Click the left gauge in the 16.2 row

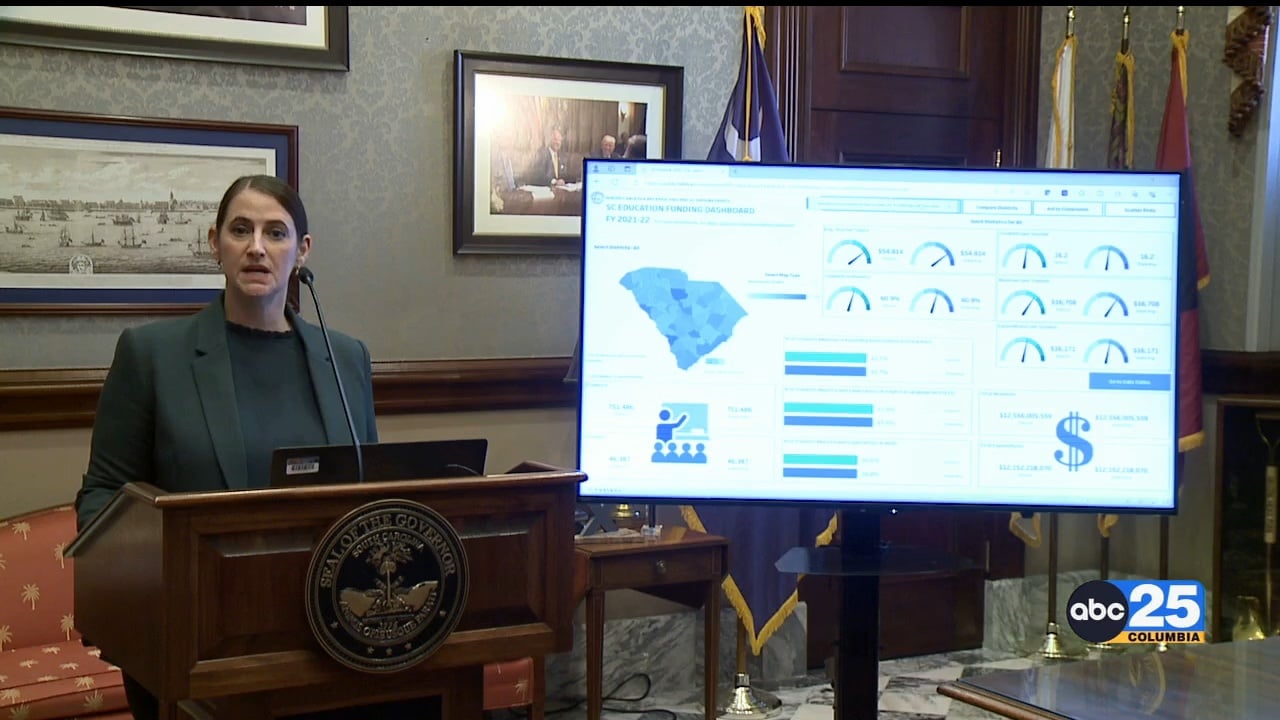click(x=1023, y=257)
